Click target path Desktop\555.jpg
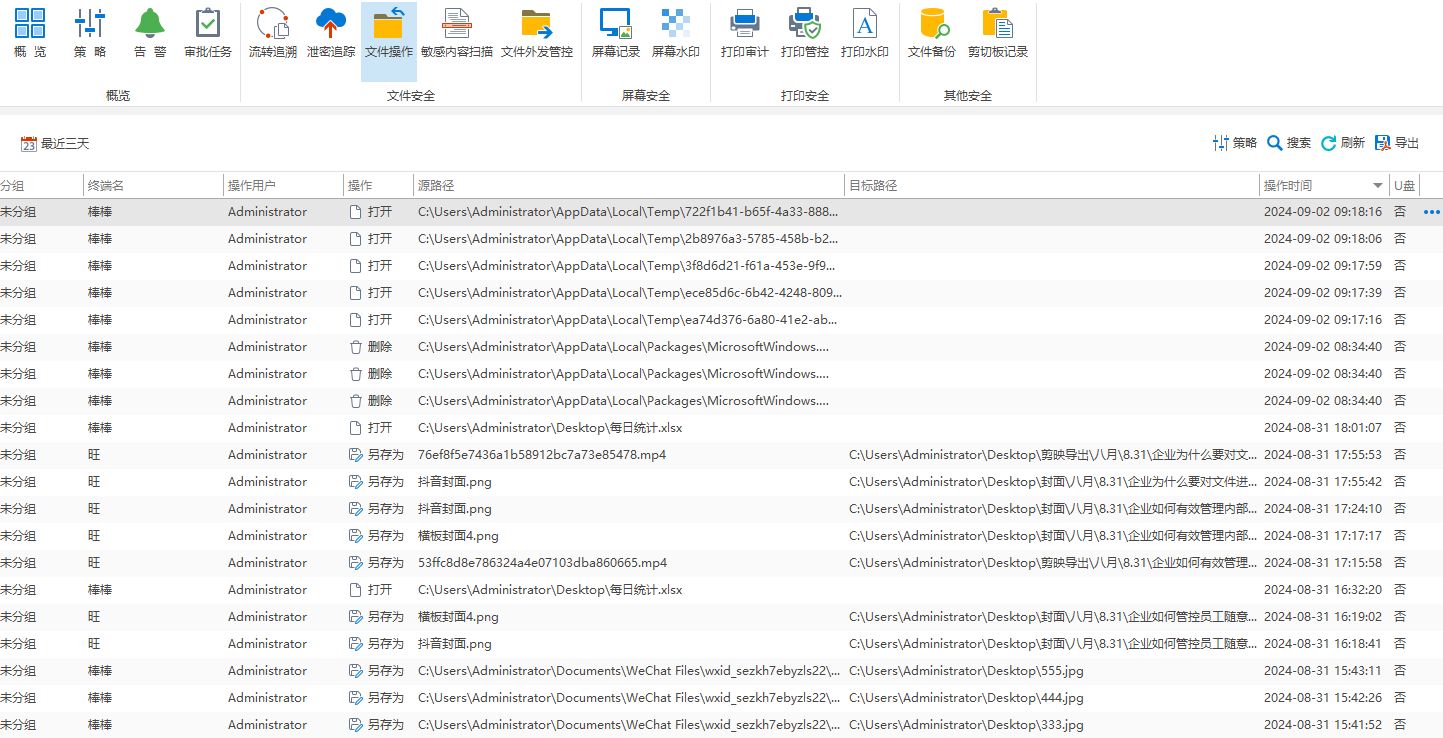 tap(966, 671)
